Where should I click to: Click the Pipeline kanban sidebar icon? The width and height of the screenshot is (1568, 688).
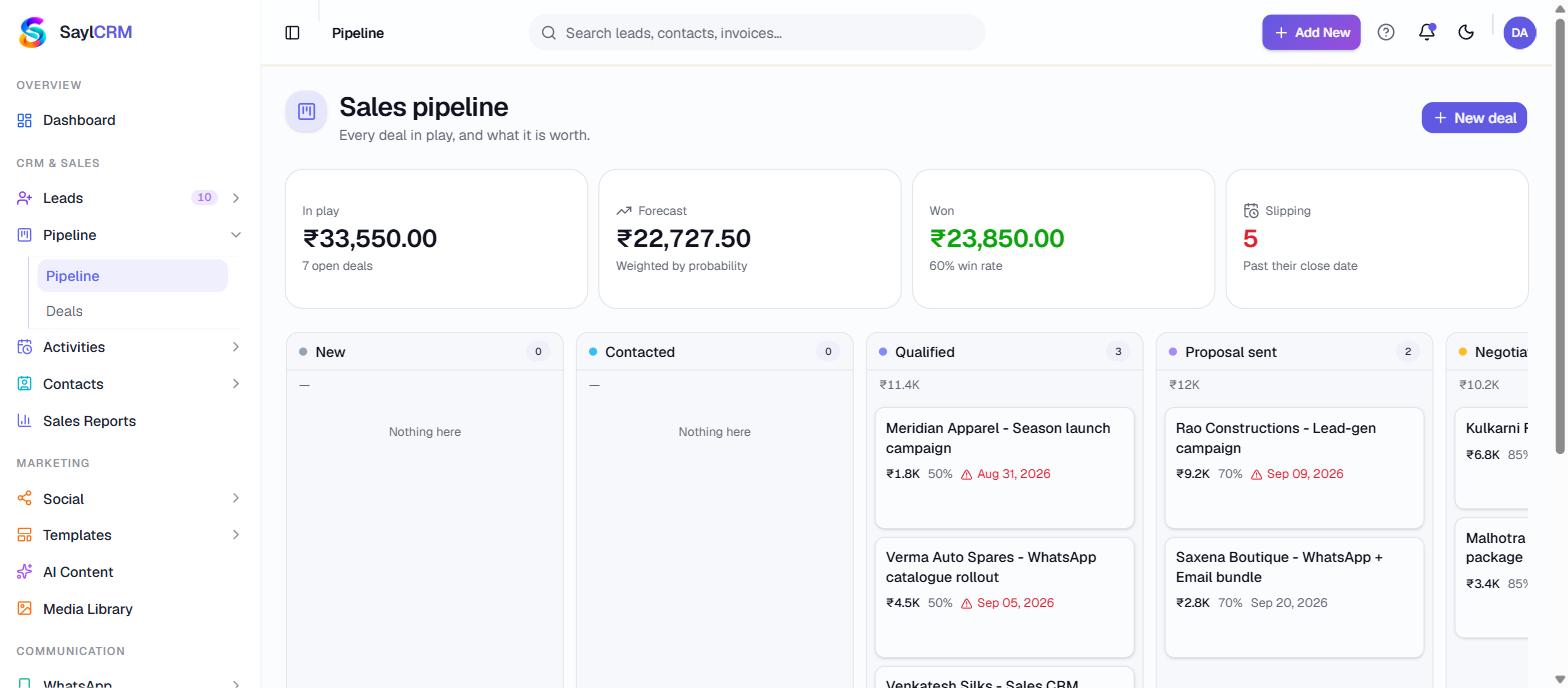[24, 235]
